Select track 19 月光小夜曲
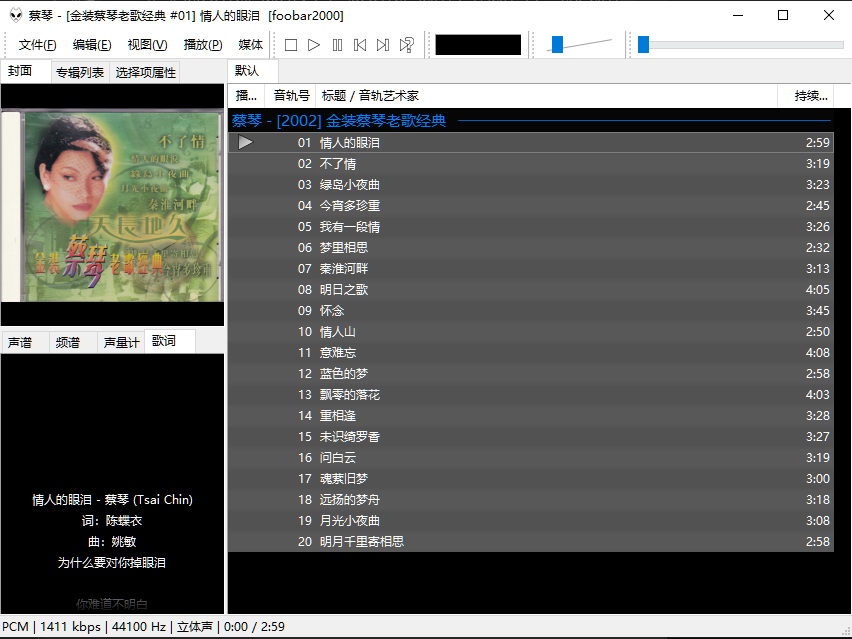The height and width of the screenshot is (639, 852). [531, 521]
